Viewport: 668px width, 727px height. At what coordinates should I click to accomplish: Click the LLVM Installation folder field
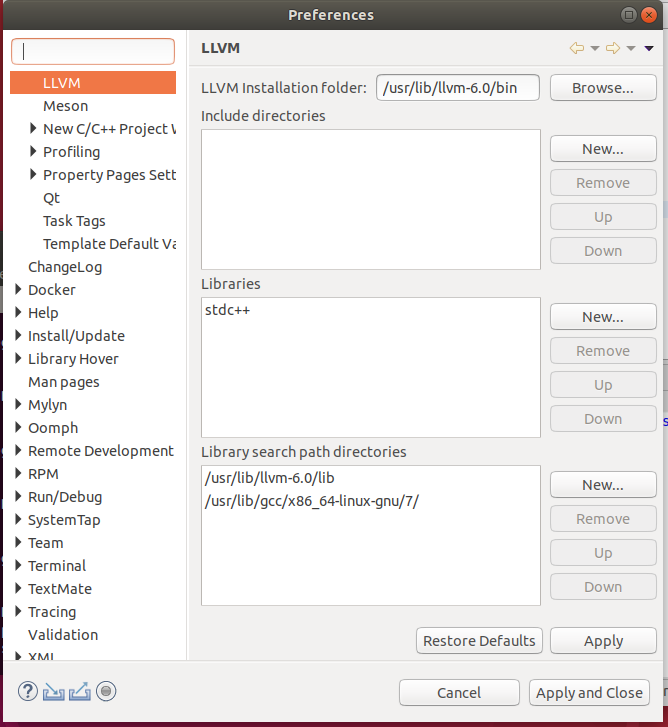(458, 88)
